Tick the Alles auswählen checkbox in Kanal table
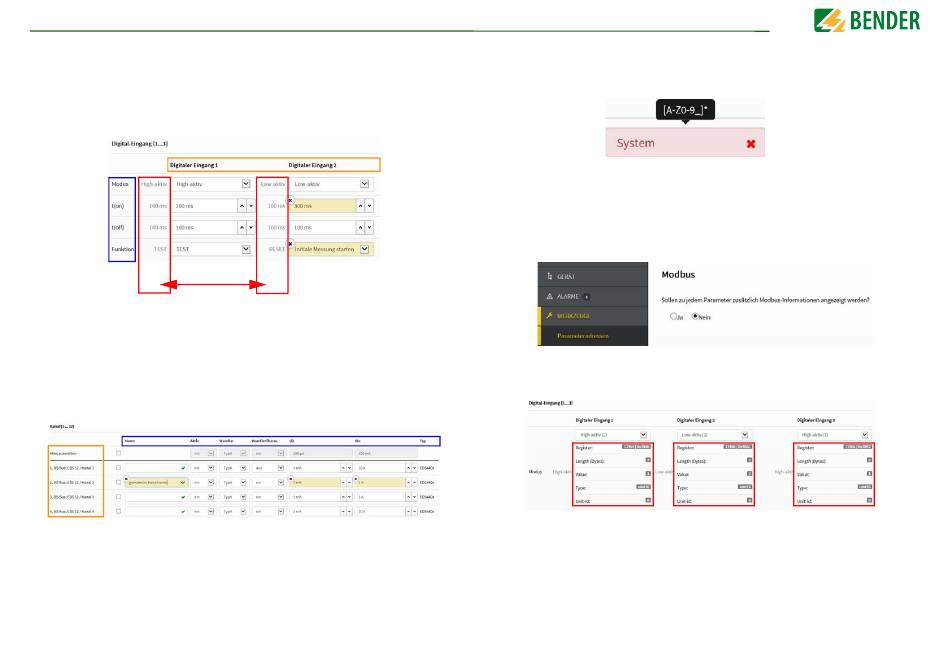Image resolution: width=950 pixels, height=659 pixels. pyautogui.click(x=118, y=453)
